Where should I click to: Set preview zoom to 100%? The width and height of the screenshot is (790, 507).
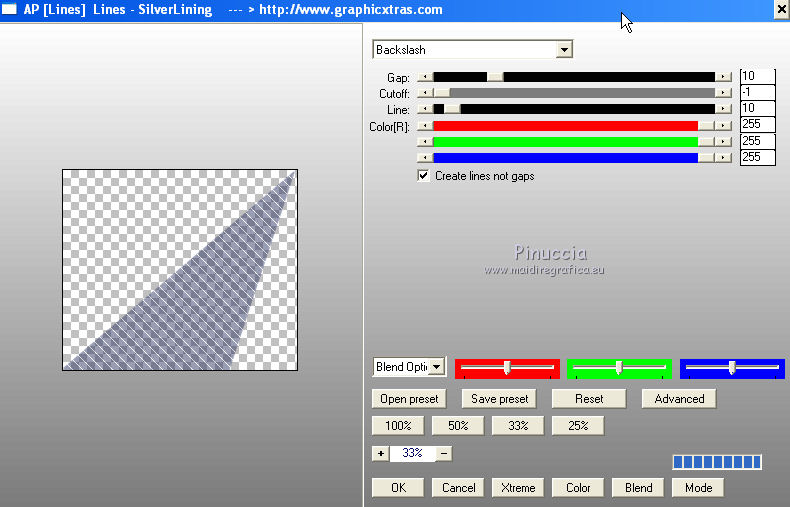398,426
